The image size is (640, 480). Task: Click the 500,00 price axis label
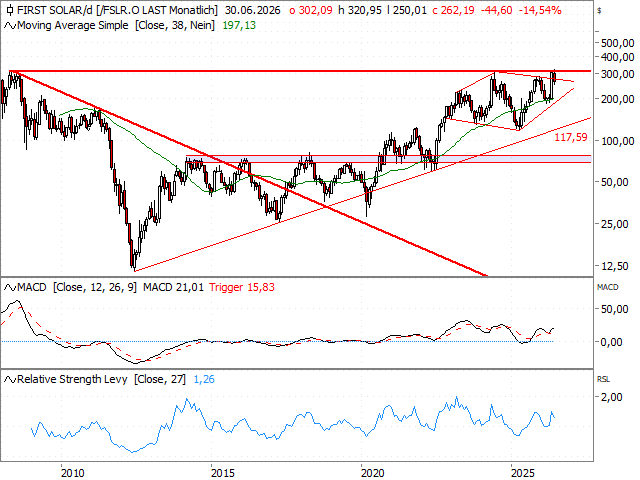(x=618, y=43)
